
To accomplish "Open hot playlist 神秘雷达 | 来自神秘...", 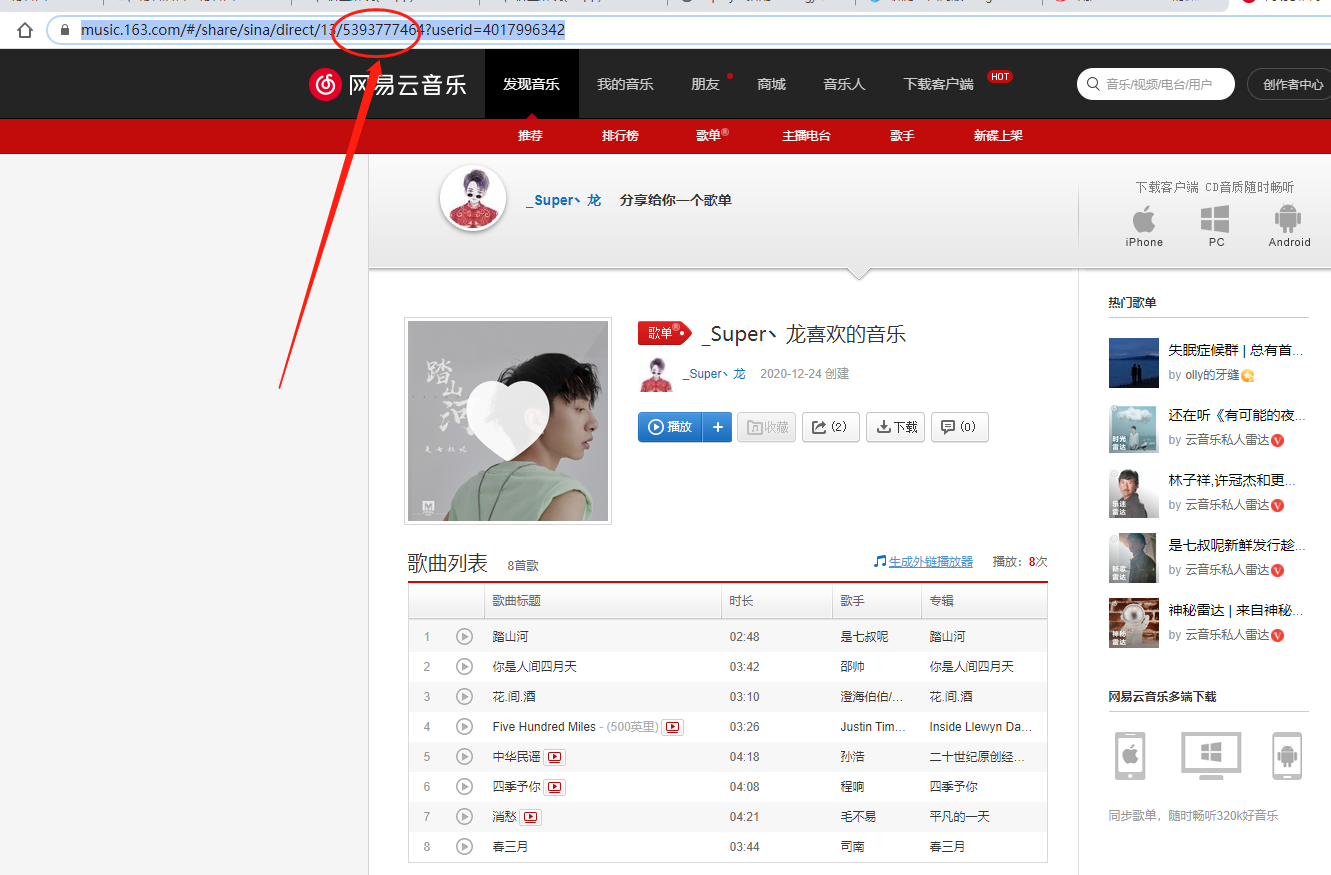I will pos(1237,610).
